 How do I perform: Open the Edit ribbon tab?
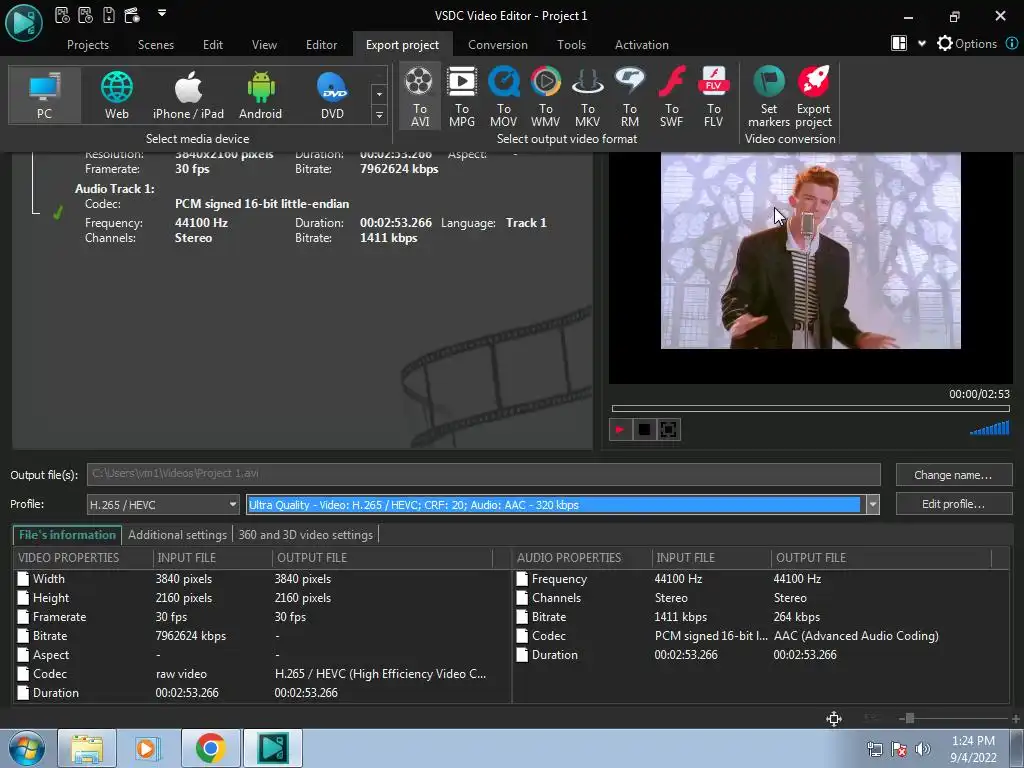tap(213, 44)
